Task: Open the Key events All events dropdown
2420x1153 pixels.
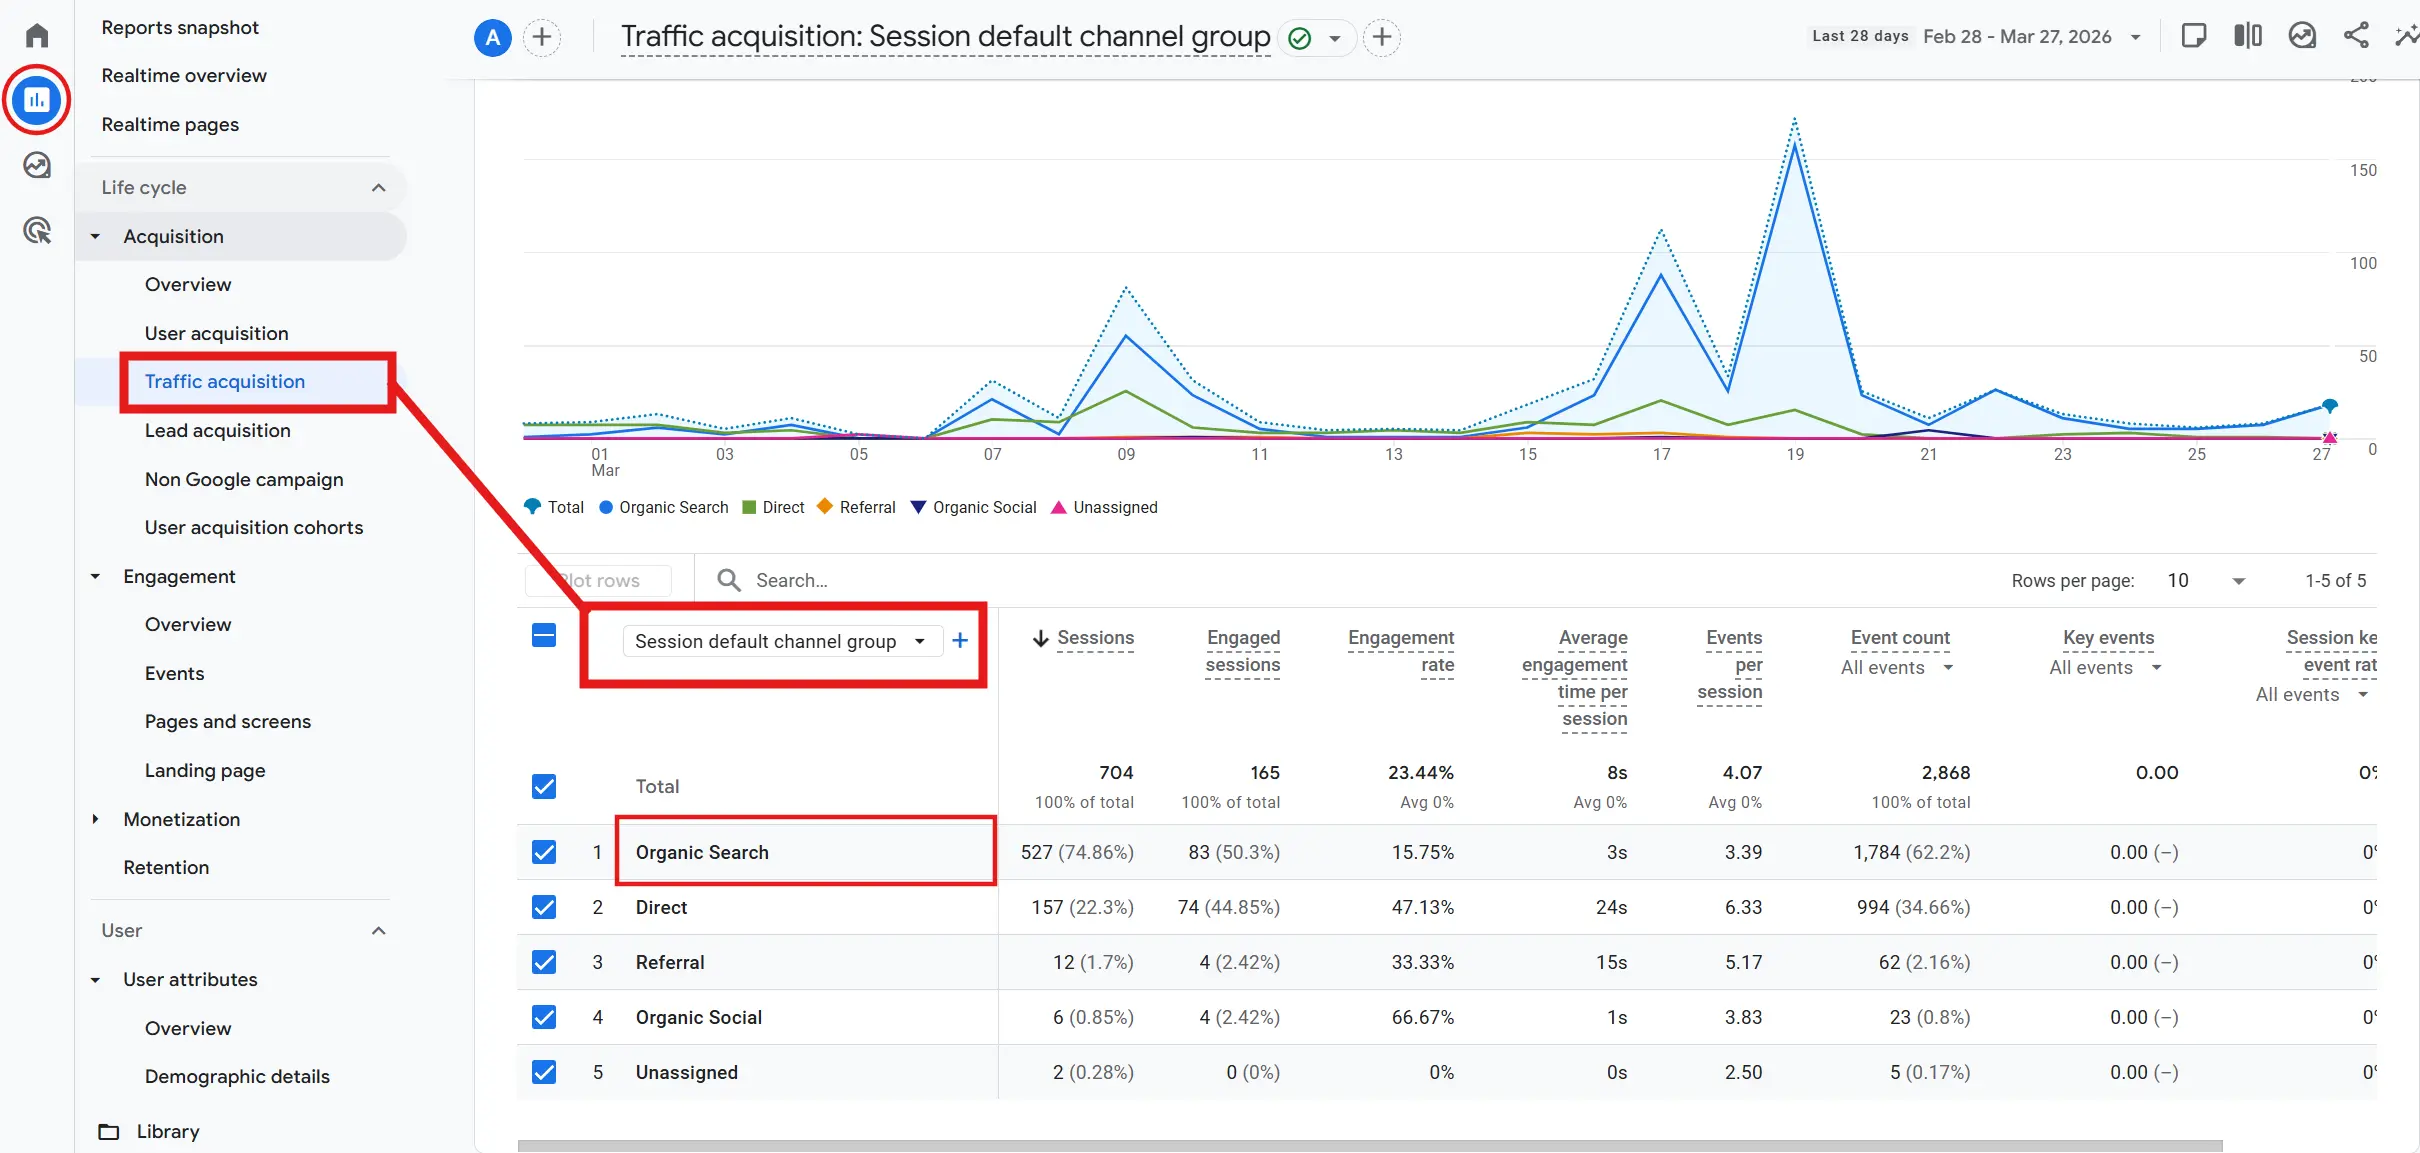Action: 2105,668
